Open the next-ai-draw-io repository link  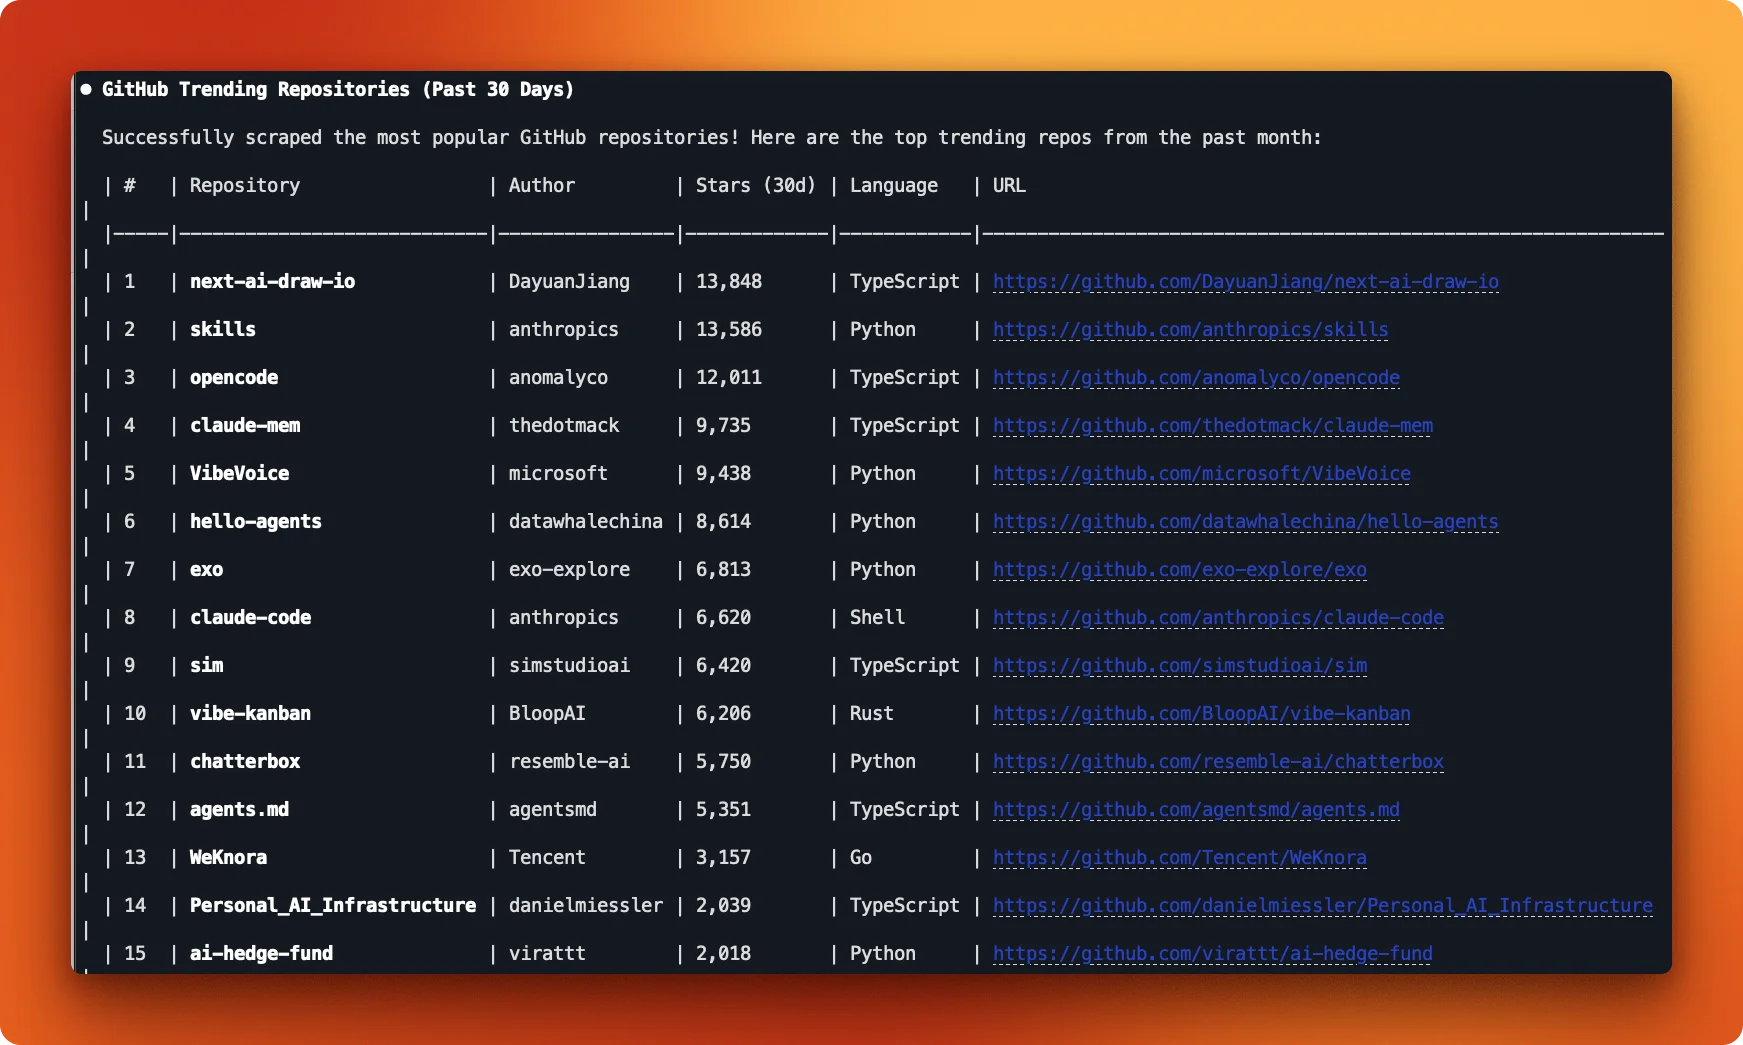(1244, 281)
